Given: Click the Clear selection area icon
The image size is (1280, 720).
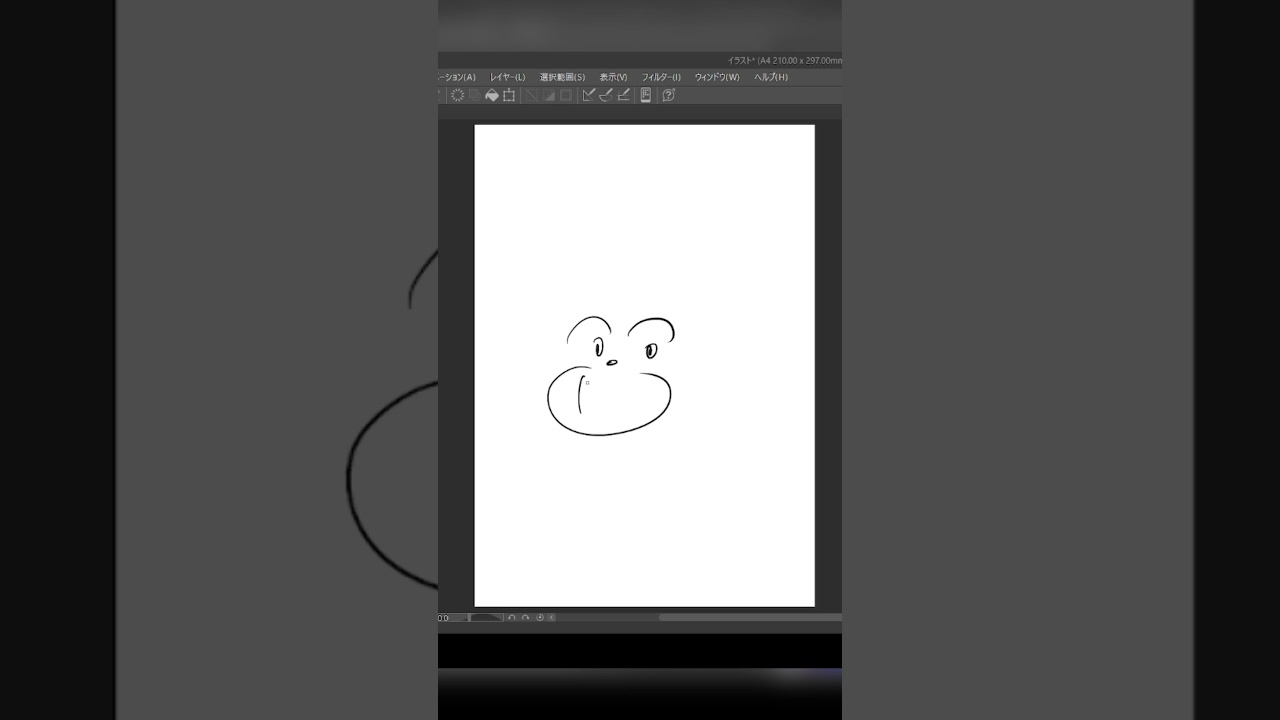Looking at the screenshot, I should pos(457,95).
